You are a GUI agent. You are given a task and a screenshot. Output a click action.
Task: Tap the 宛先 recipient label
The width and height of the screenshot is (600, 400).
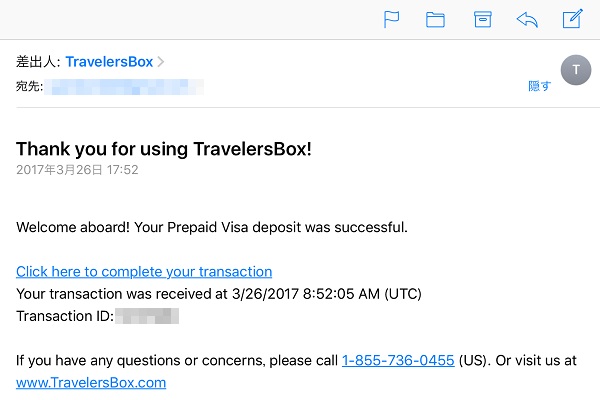click(29, 86)
